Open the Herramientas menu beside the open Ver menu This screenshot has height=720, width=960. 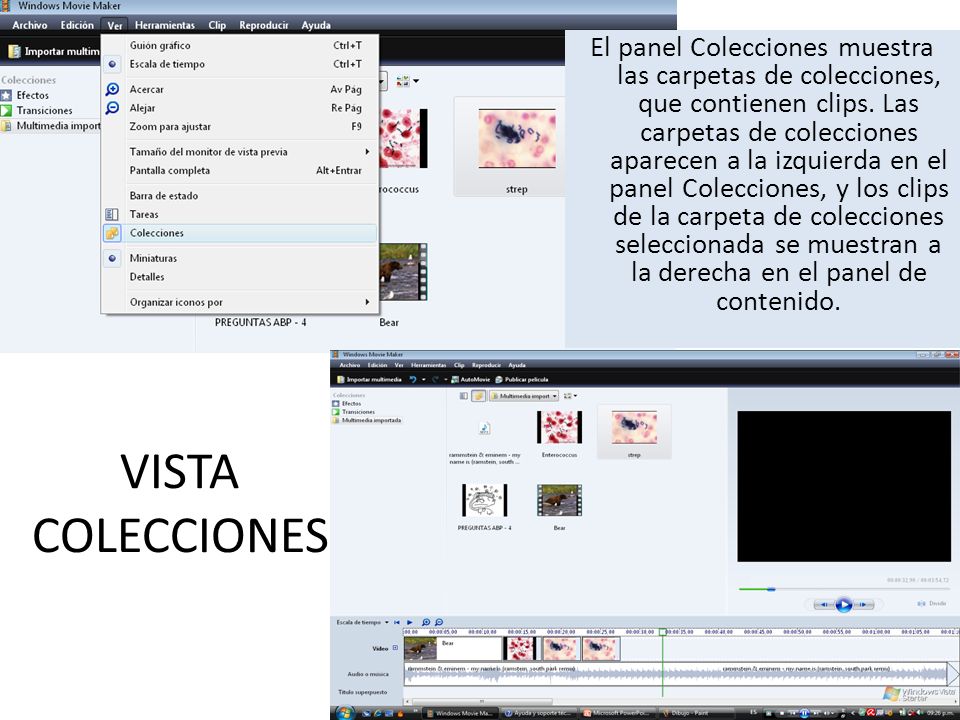tap(165, 25)
